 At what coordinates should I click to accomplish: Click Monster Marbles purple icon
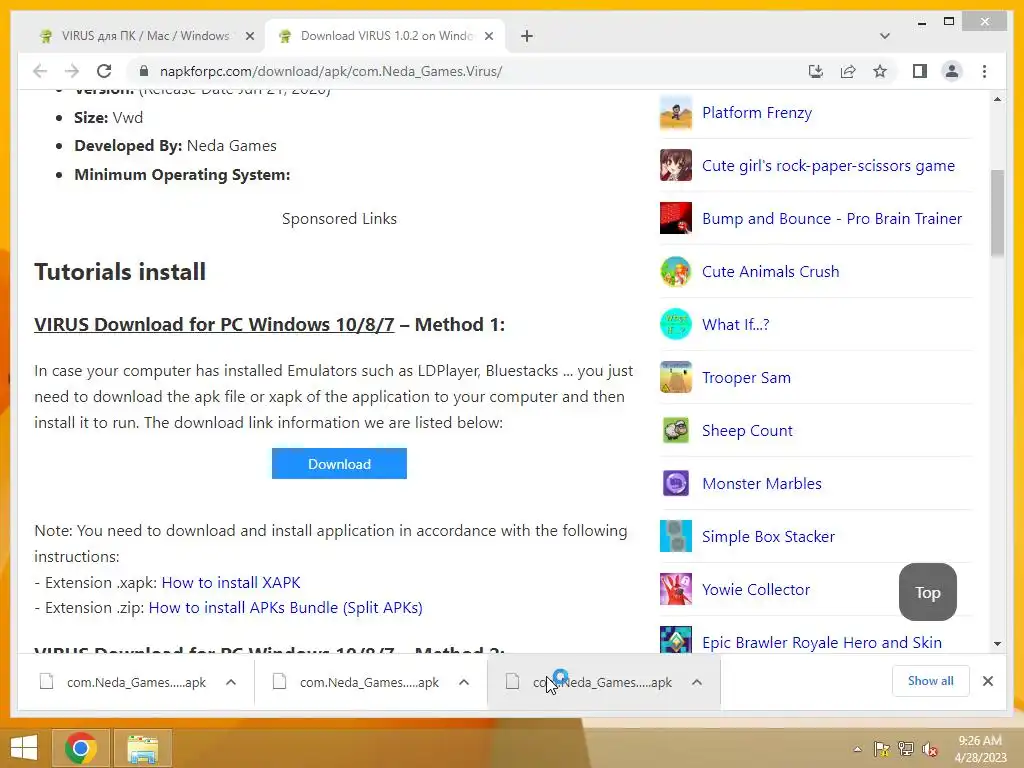point(676,483)
